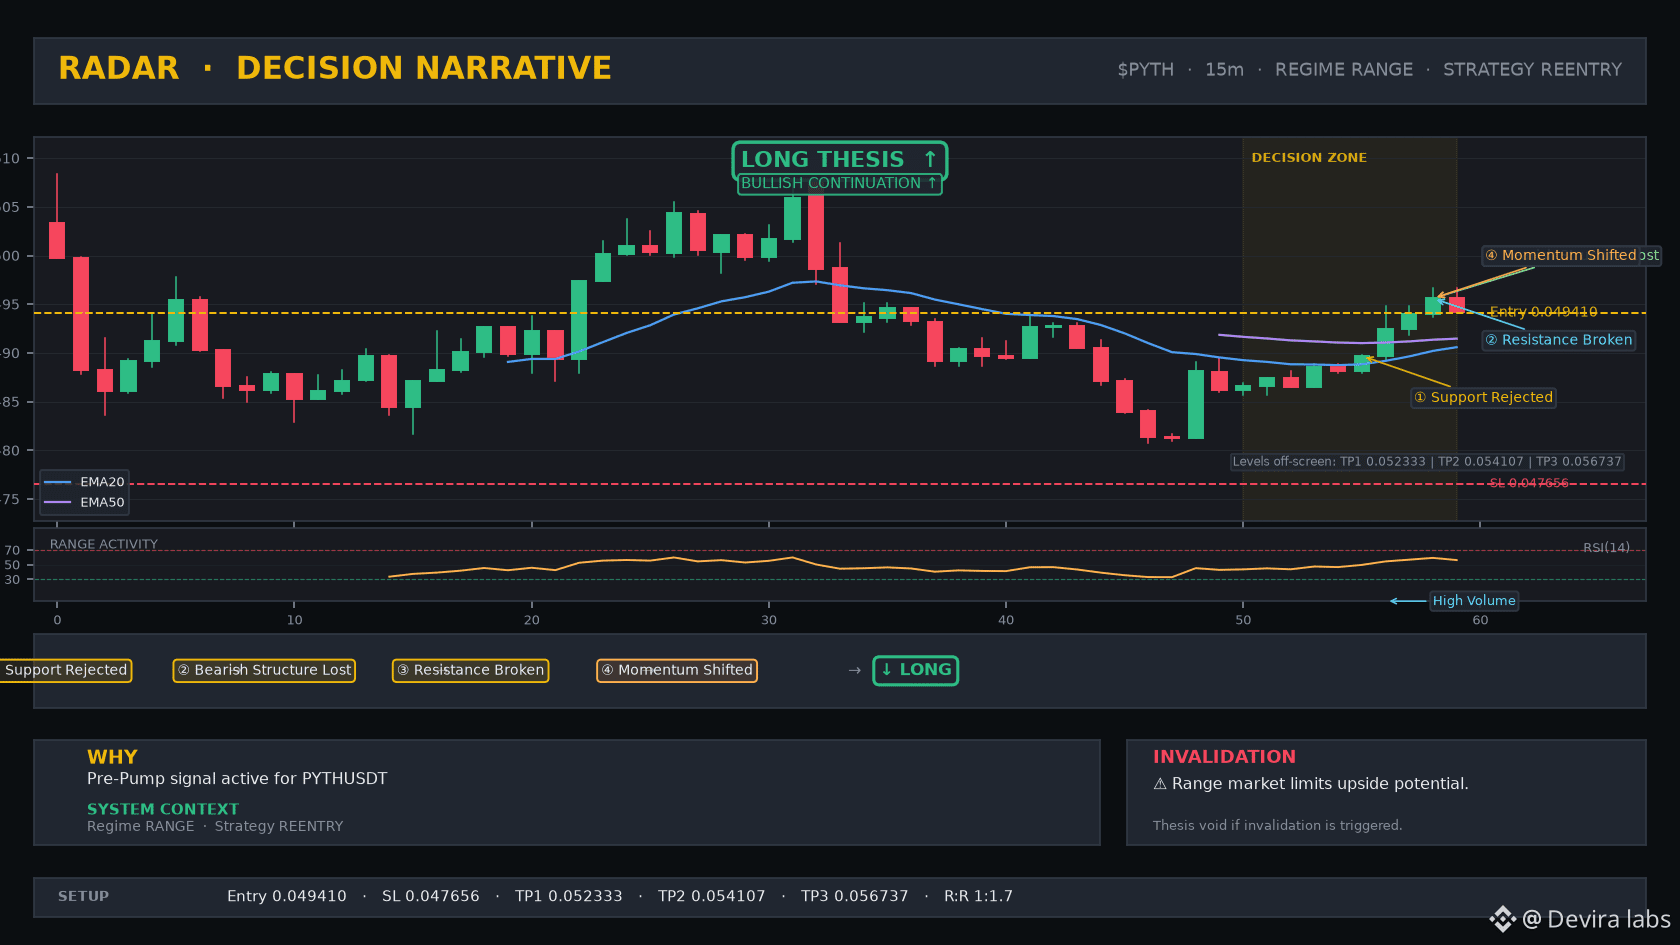Click the Bearish Structure Lost chip
The image size is (1680, 945).
pyautogui.click(x=264, y=670)
